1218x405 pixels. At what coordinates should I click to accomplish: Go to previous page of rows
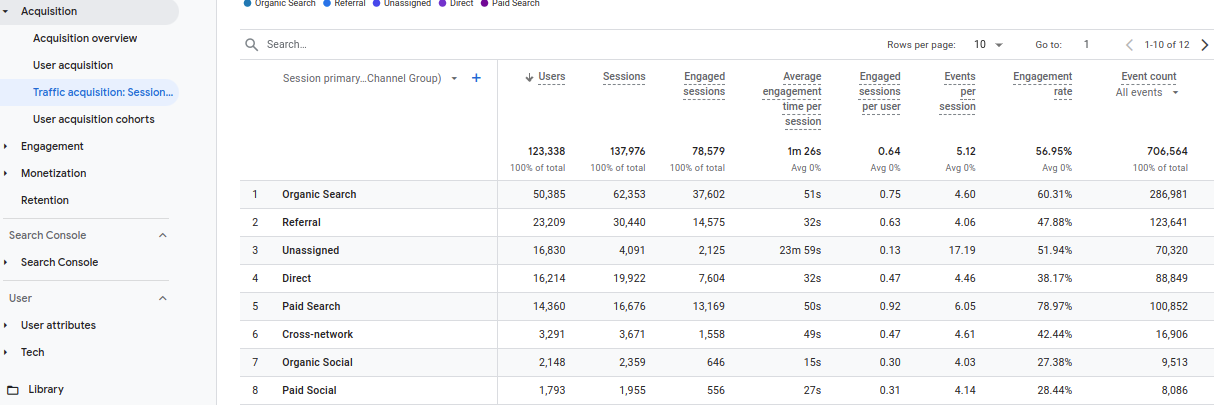click(1129, 45)
